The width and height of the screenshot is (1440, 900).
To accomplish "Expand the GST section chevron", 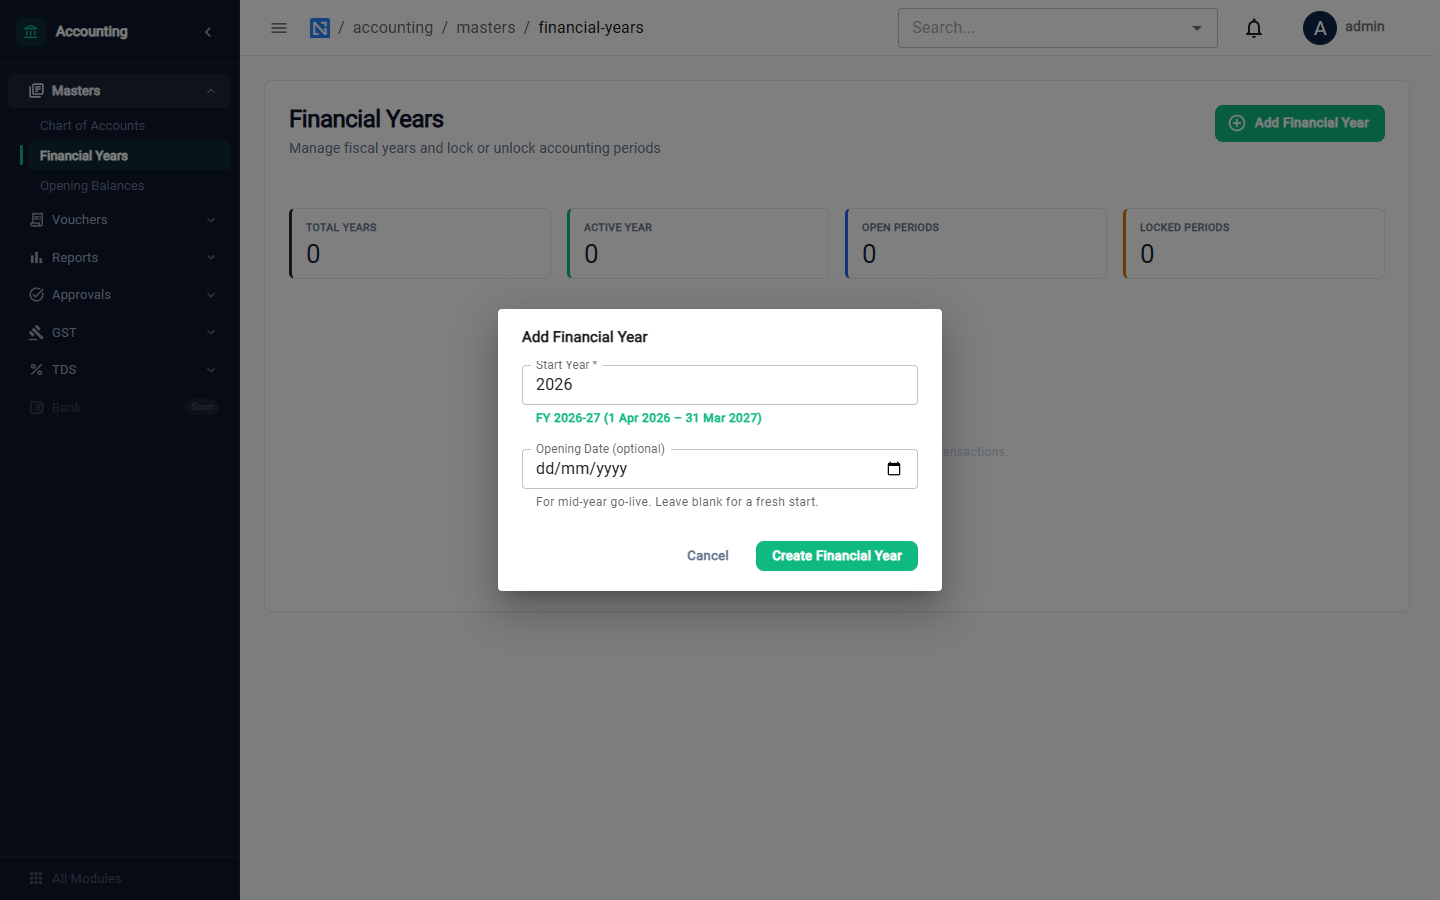I will 211,333.
